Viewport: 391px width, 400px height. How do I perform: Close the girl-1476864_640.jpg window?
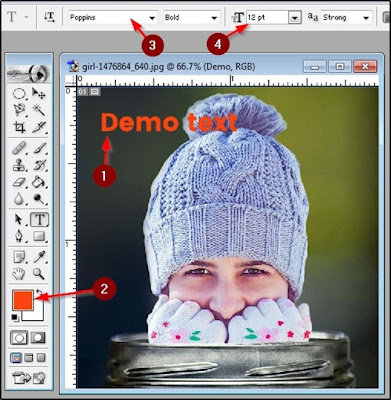tap(365, 66)
